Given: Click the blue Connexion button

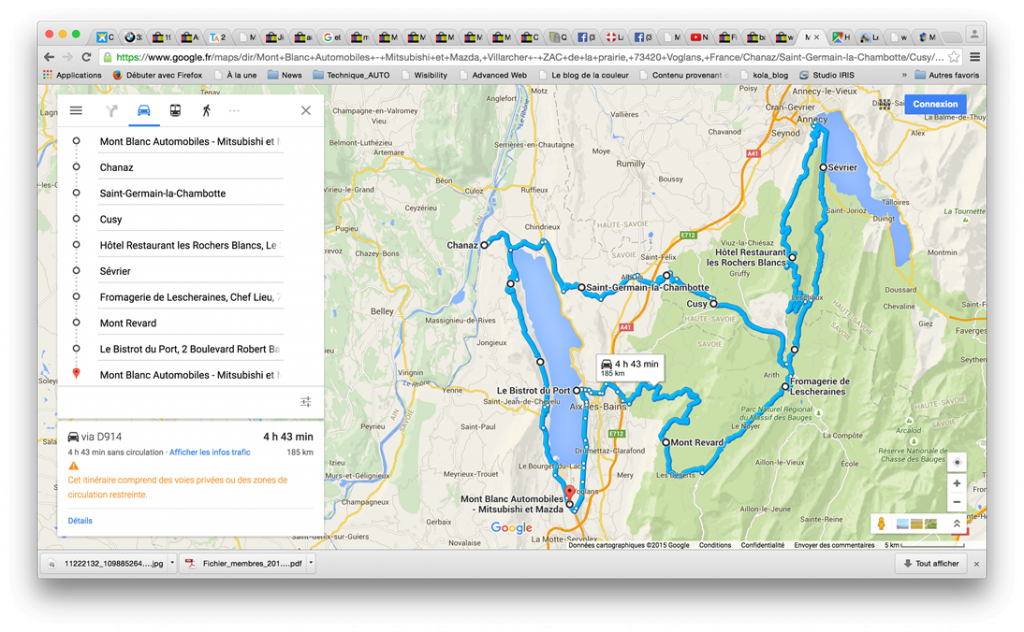Looking at the screenshot, I should click(935, 104).
